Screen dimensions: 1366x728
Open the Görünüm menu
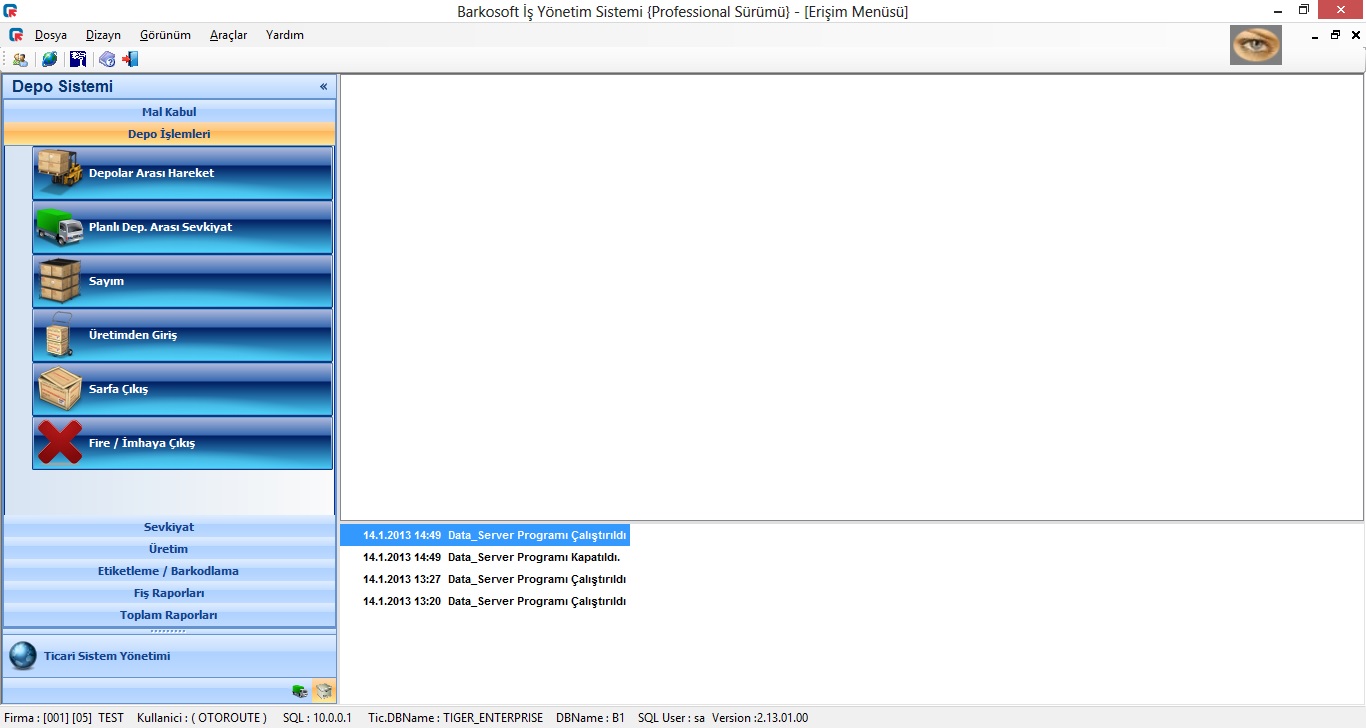(x=165, y=35)
